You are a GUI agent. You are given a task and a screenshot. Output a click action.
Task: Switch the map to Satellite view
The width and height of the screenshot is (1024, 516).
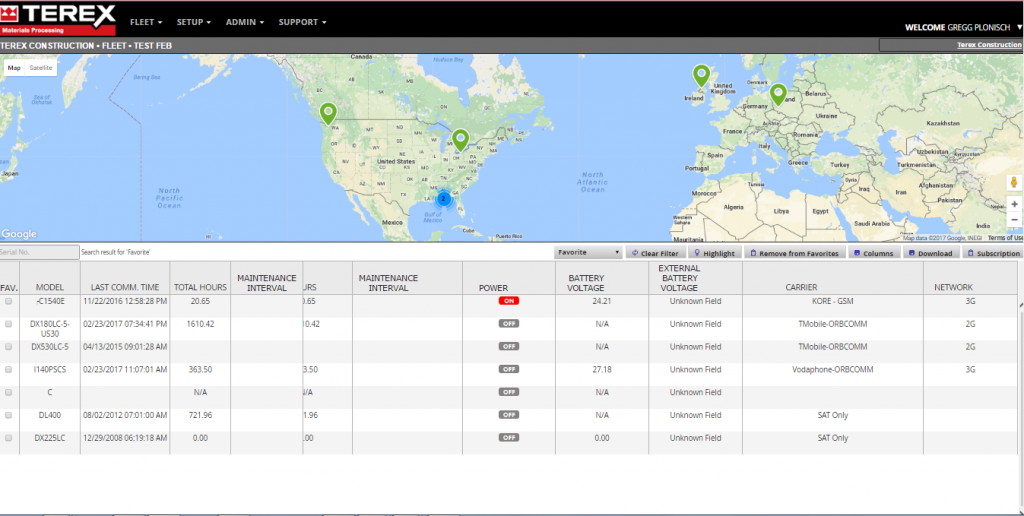point(40,68)
